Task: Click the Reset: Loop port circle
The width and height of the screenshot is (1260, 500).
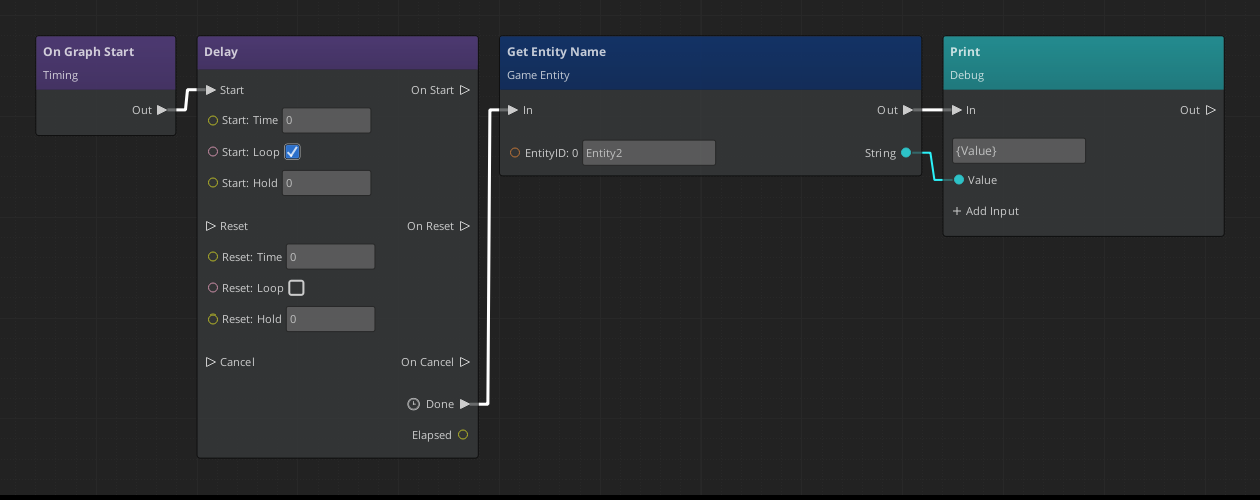Action: [x=212, y=288]
